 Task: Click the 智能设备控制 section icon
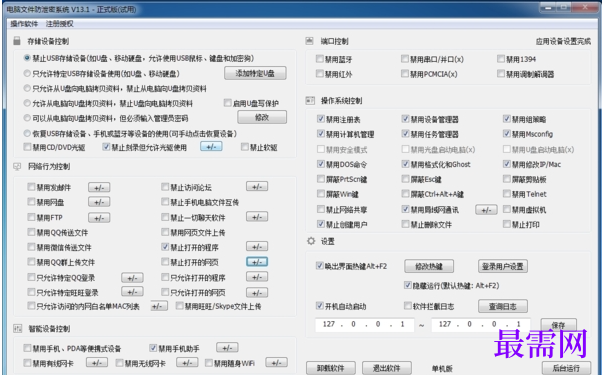point(18,329)
